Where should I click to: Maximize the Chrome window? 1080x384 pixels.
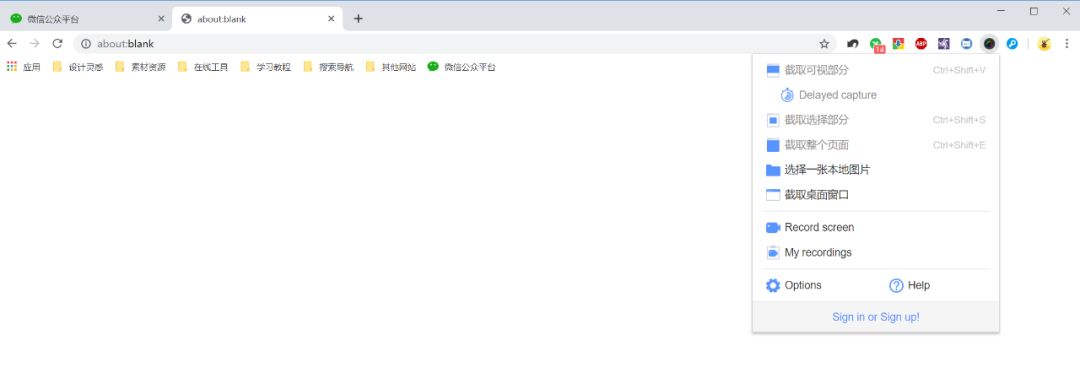[1034, 11]
